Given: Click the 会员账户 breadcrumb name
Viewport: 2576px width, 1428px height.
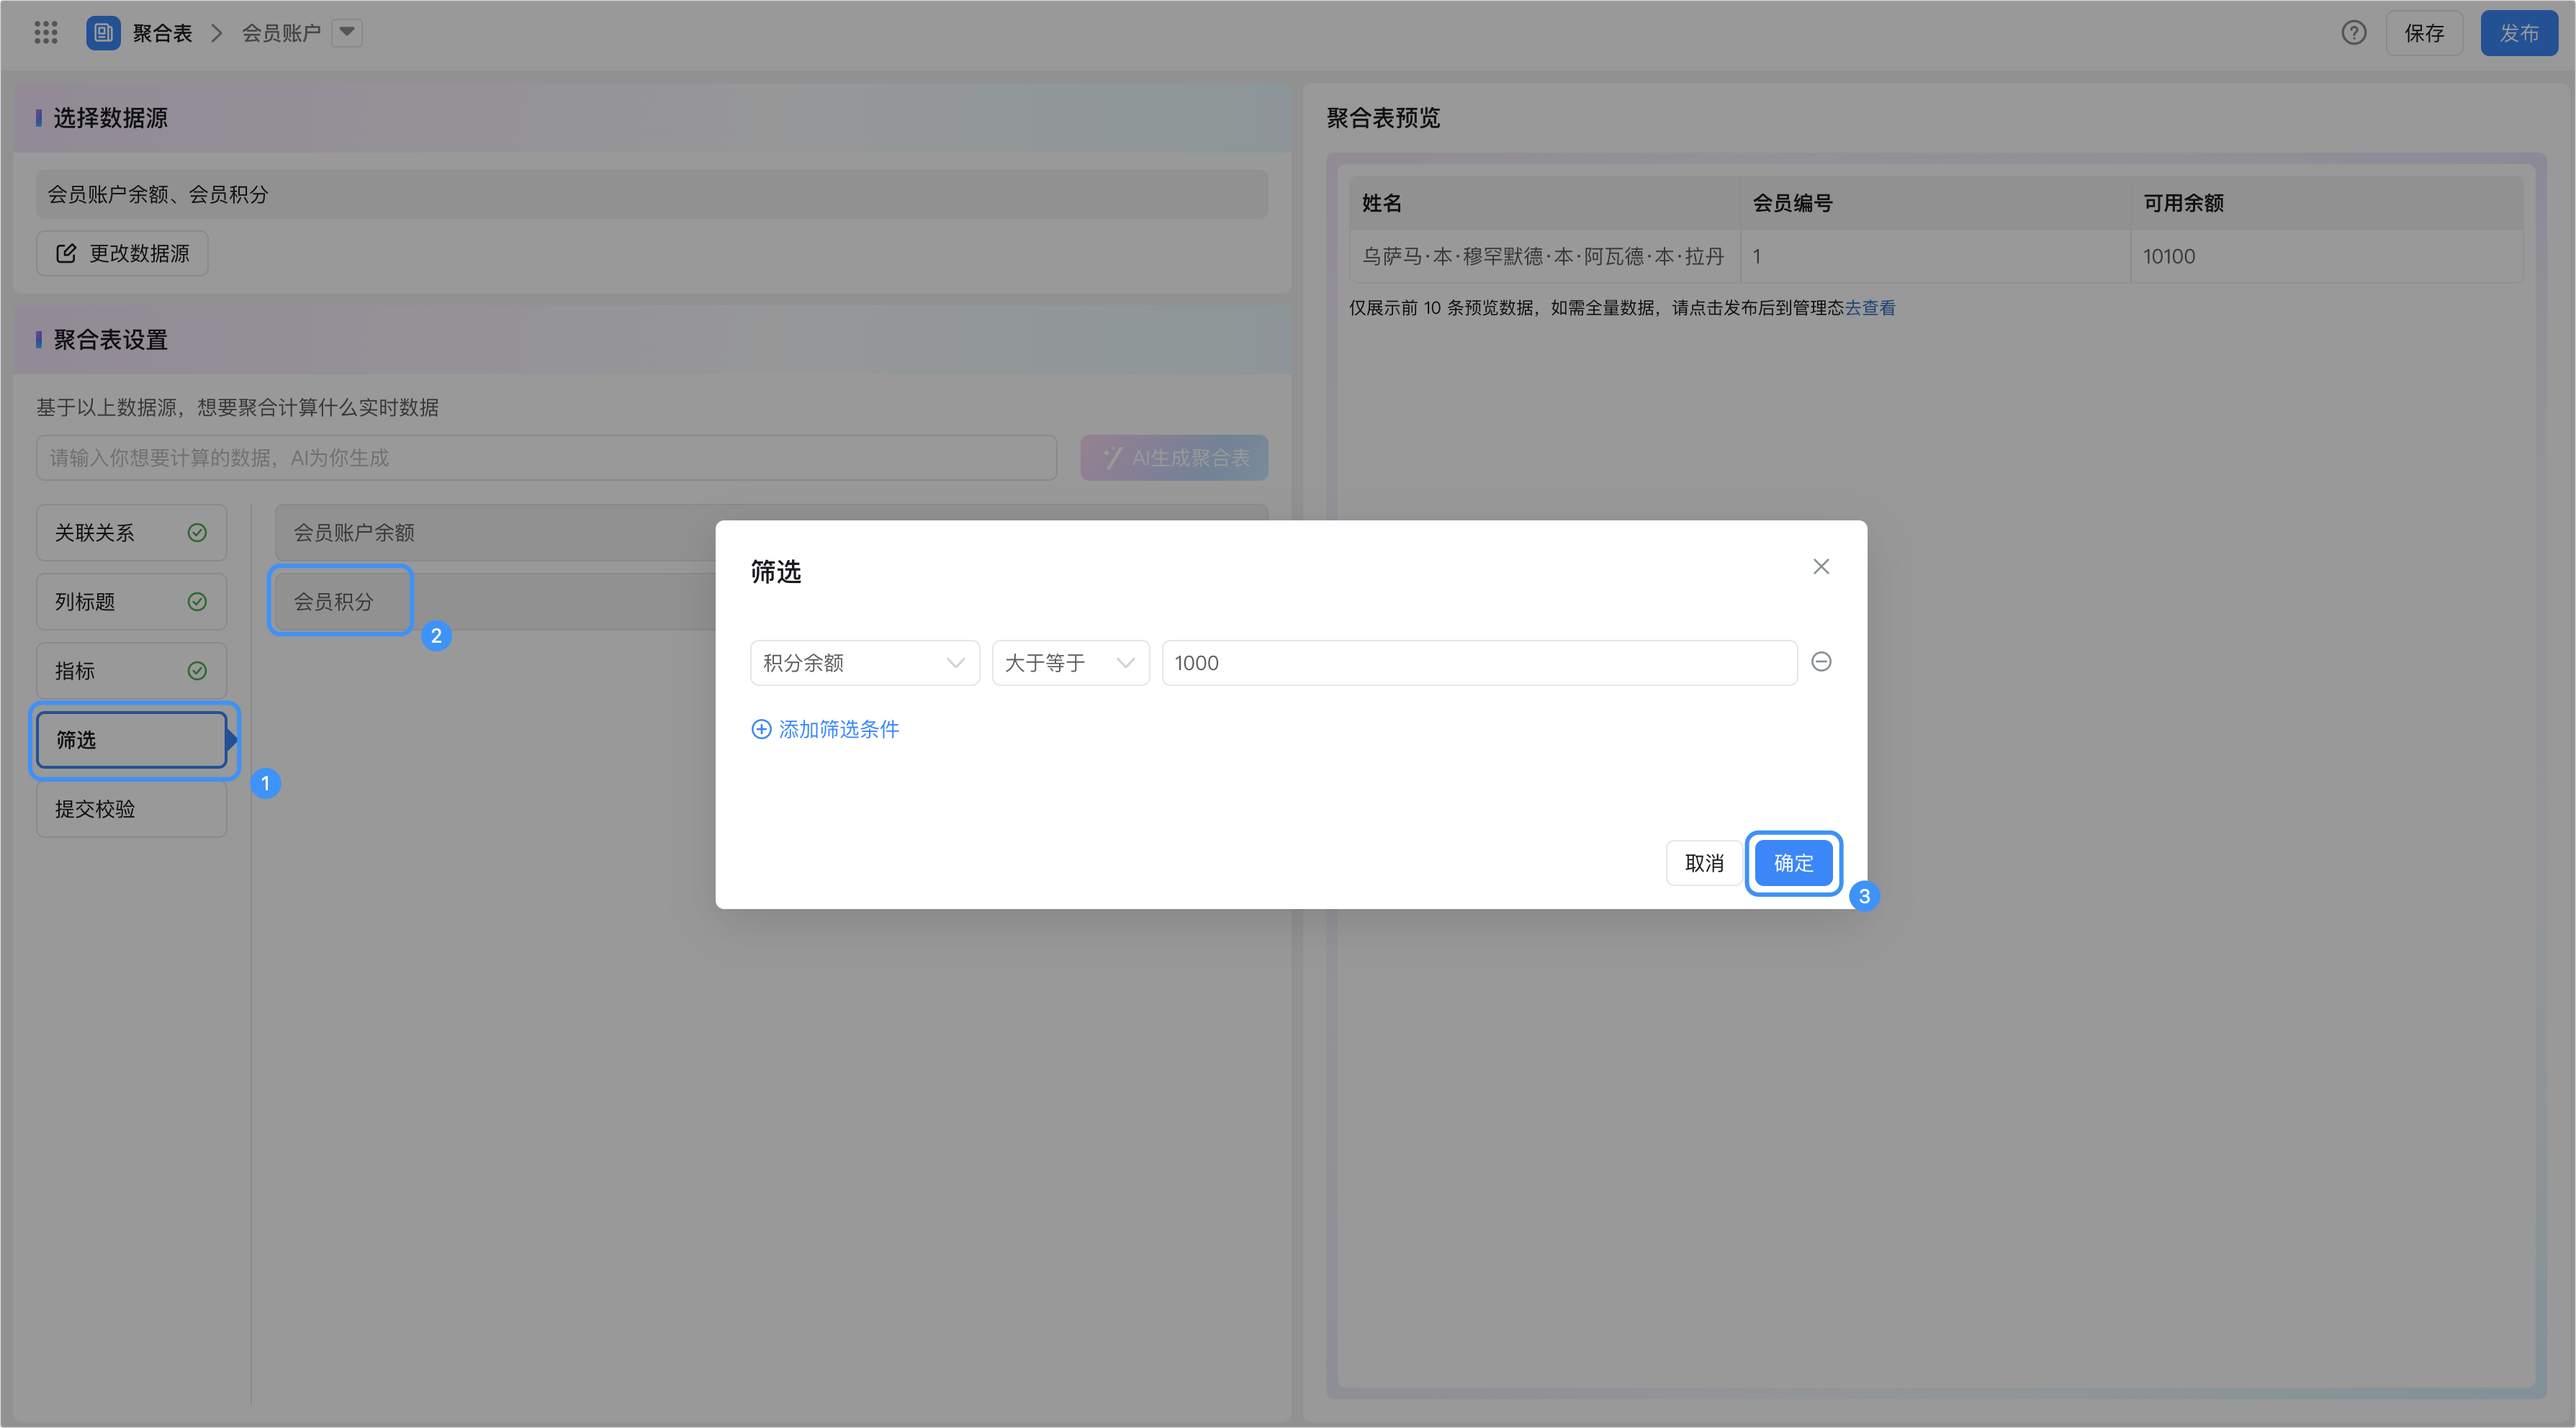Looking at the screenshot, I should pos(281,33).
